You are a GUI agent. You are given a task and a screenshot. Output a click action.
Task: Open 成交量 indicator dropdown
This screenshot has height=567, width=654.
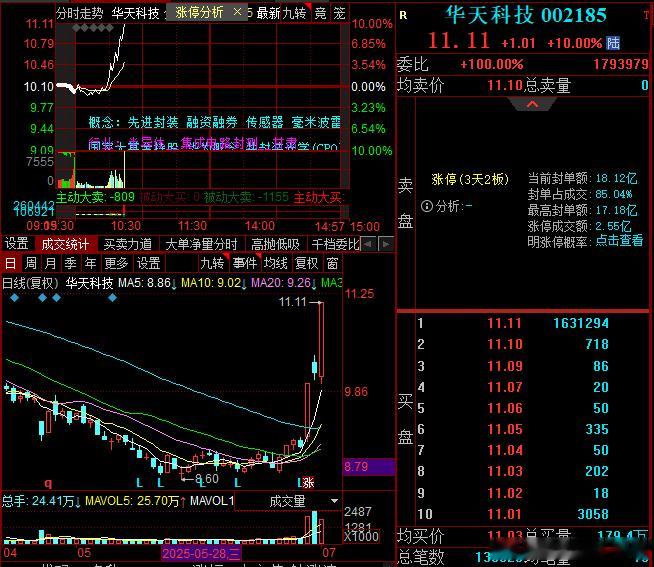click(335, 501)
